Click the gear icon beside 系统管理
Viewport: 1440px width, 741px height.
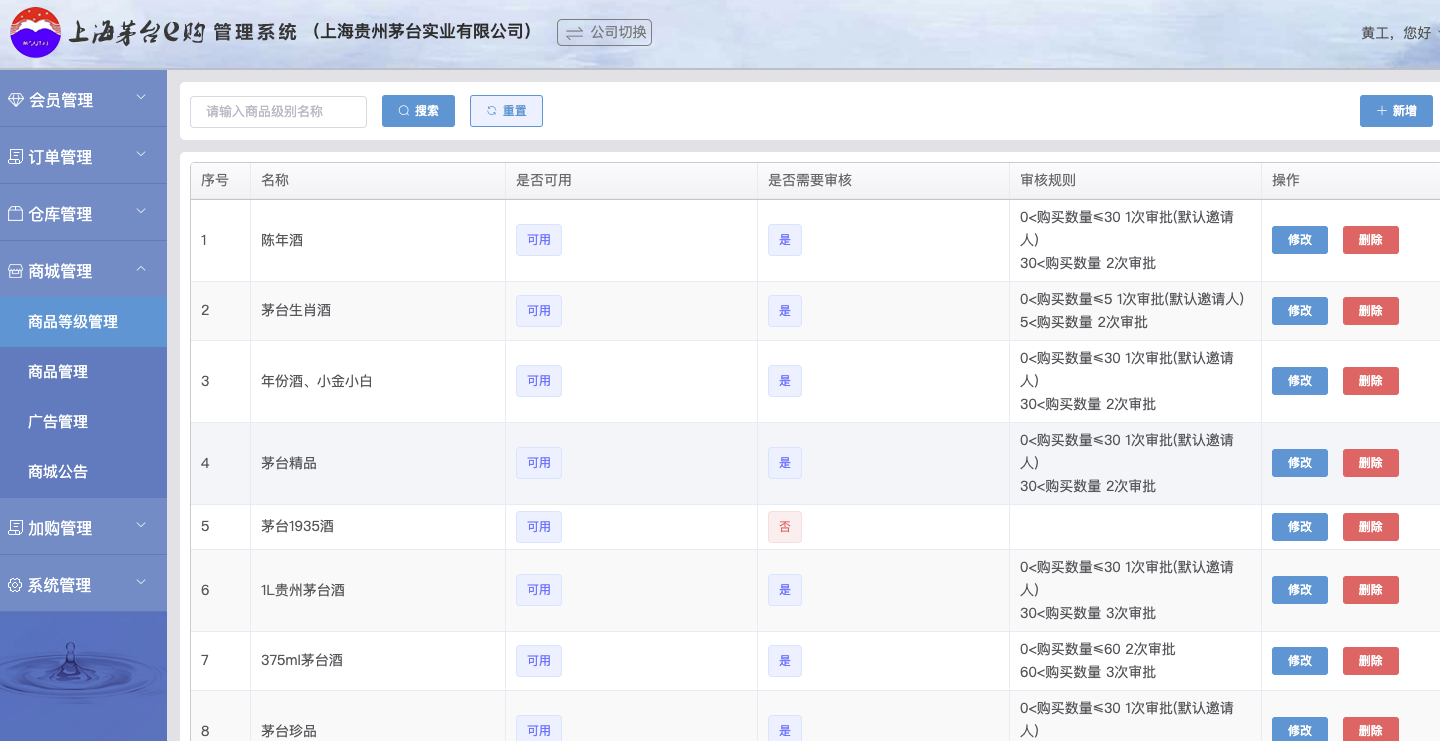[15, 585]
